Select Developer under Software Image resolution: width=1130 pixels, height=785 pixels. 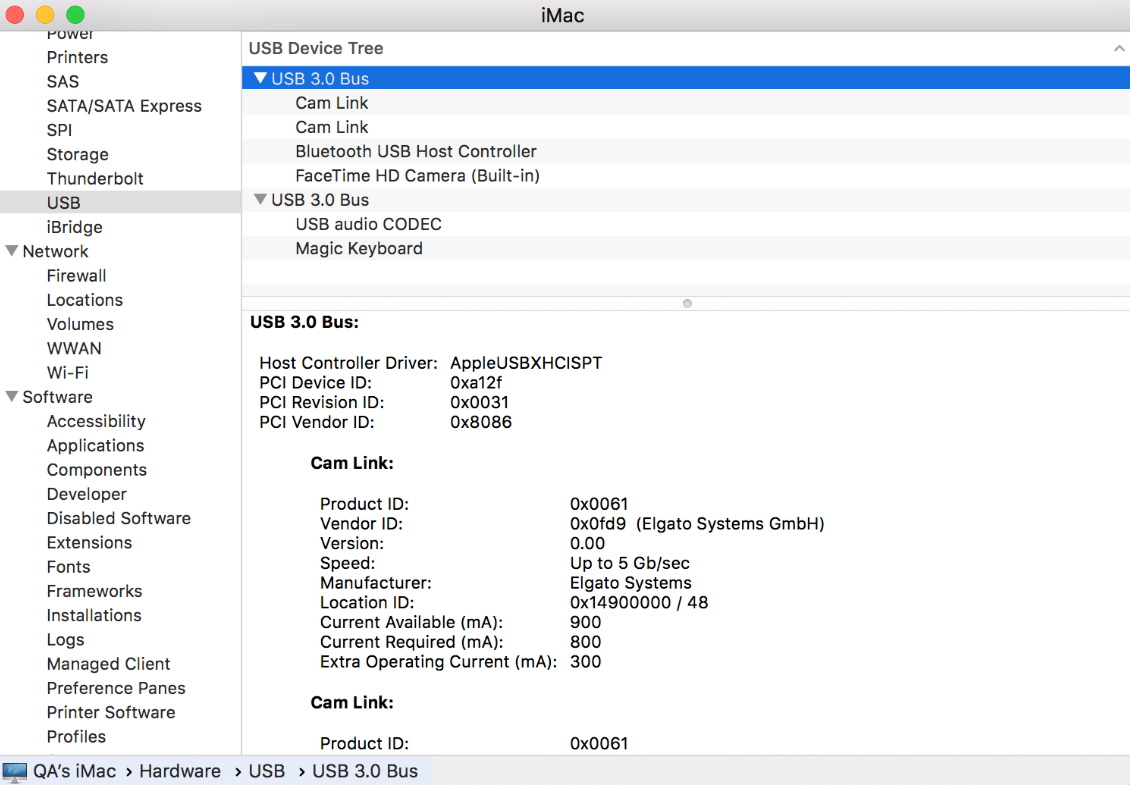click(x=86, y=494)
